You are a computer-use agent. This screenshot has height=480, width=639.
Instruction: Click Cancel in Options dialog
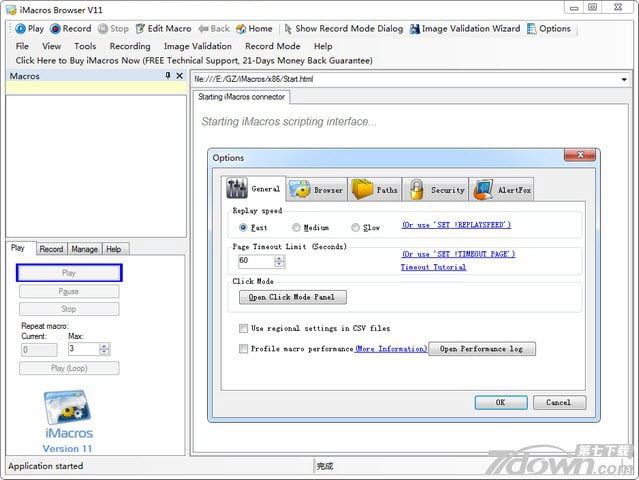(559, 403)
